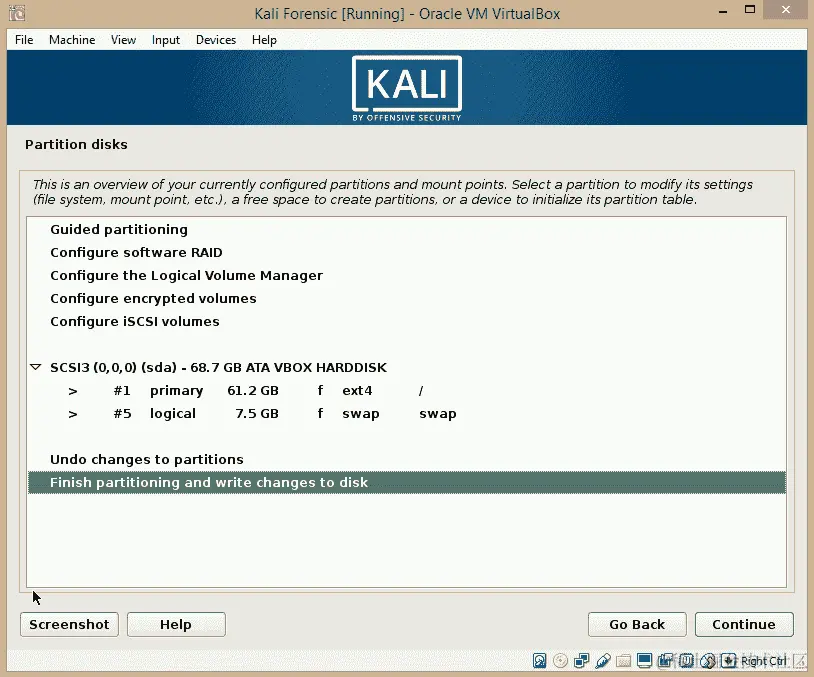Click the display settings status icon
814x677 pixels.
[x=644, y=660]
